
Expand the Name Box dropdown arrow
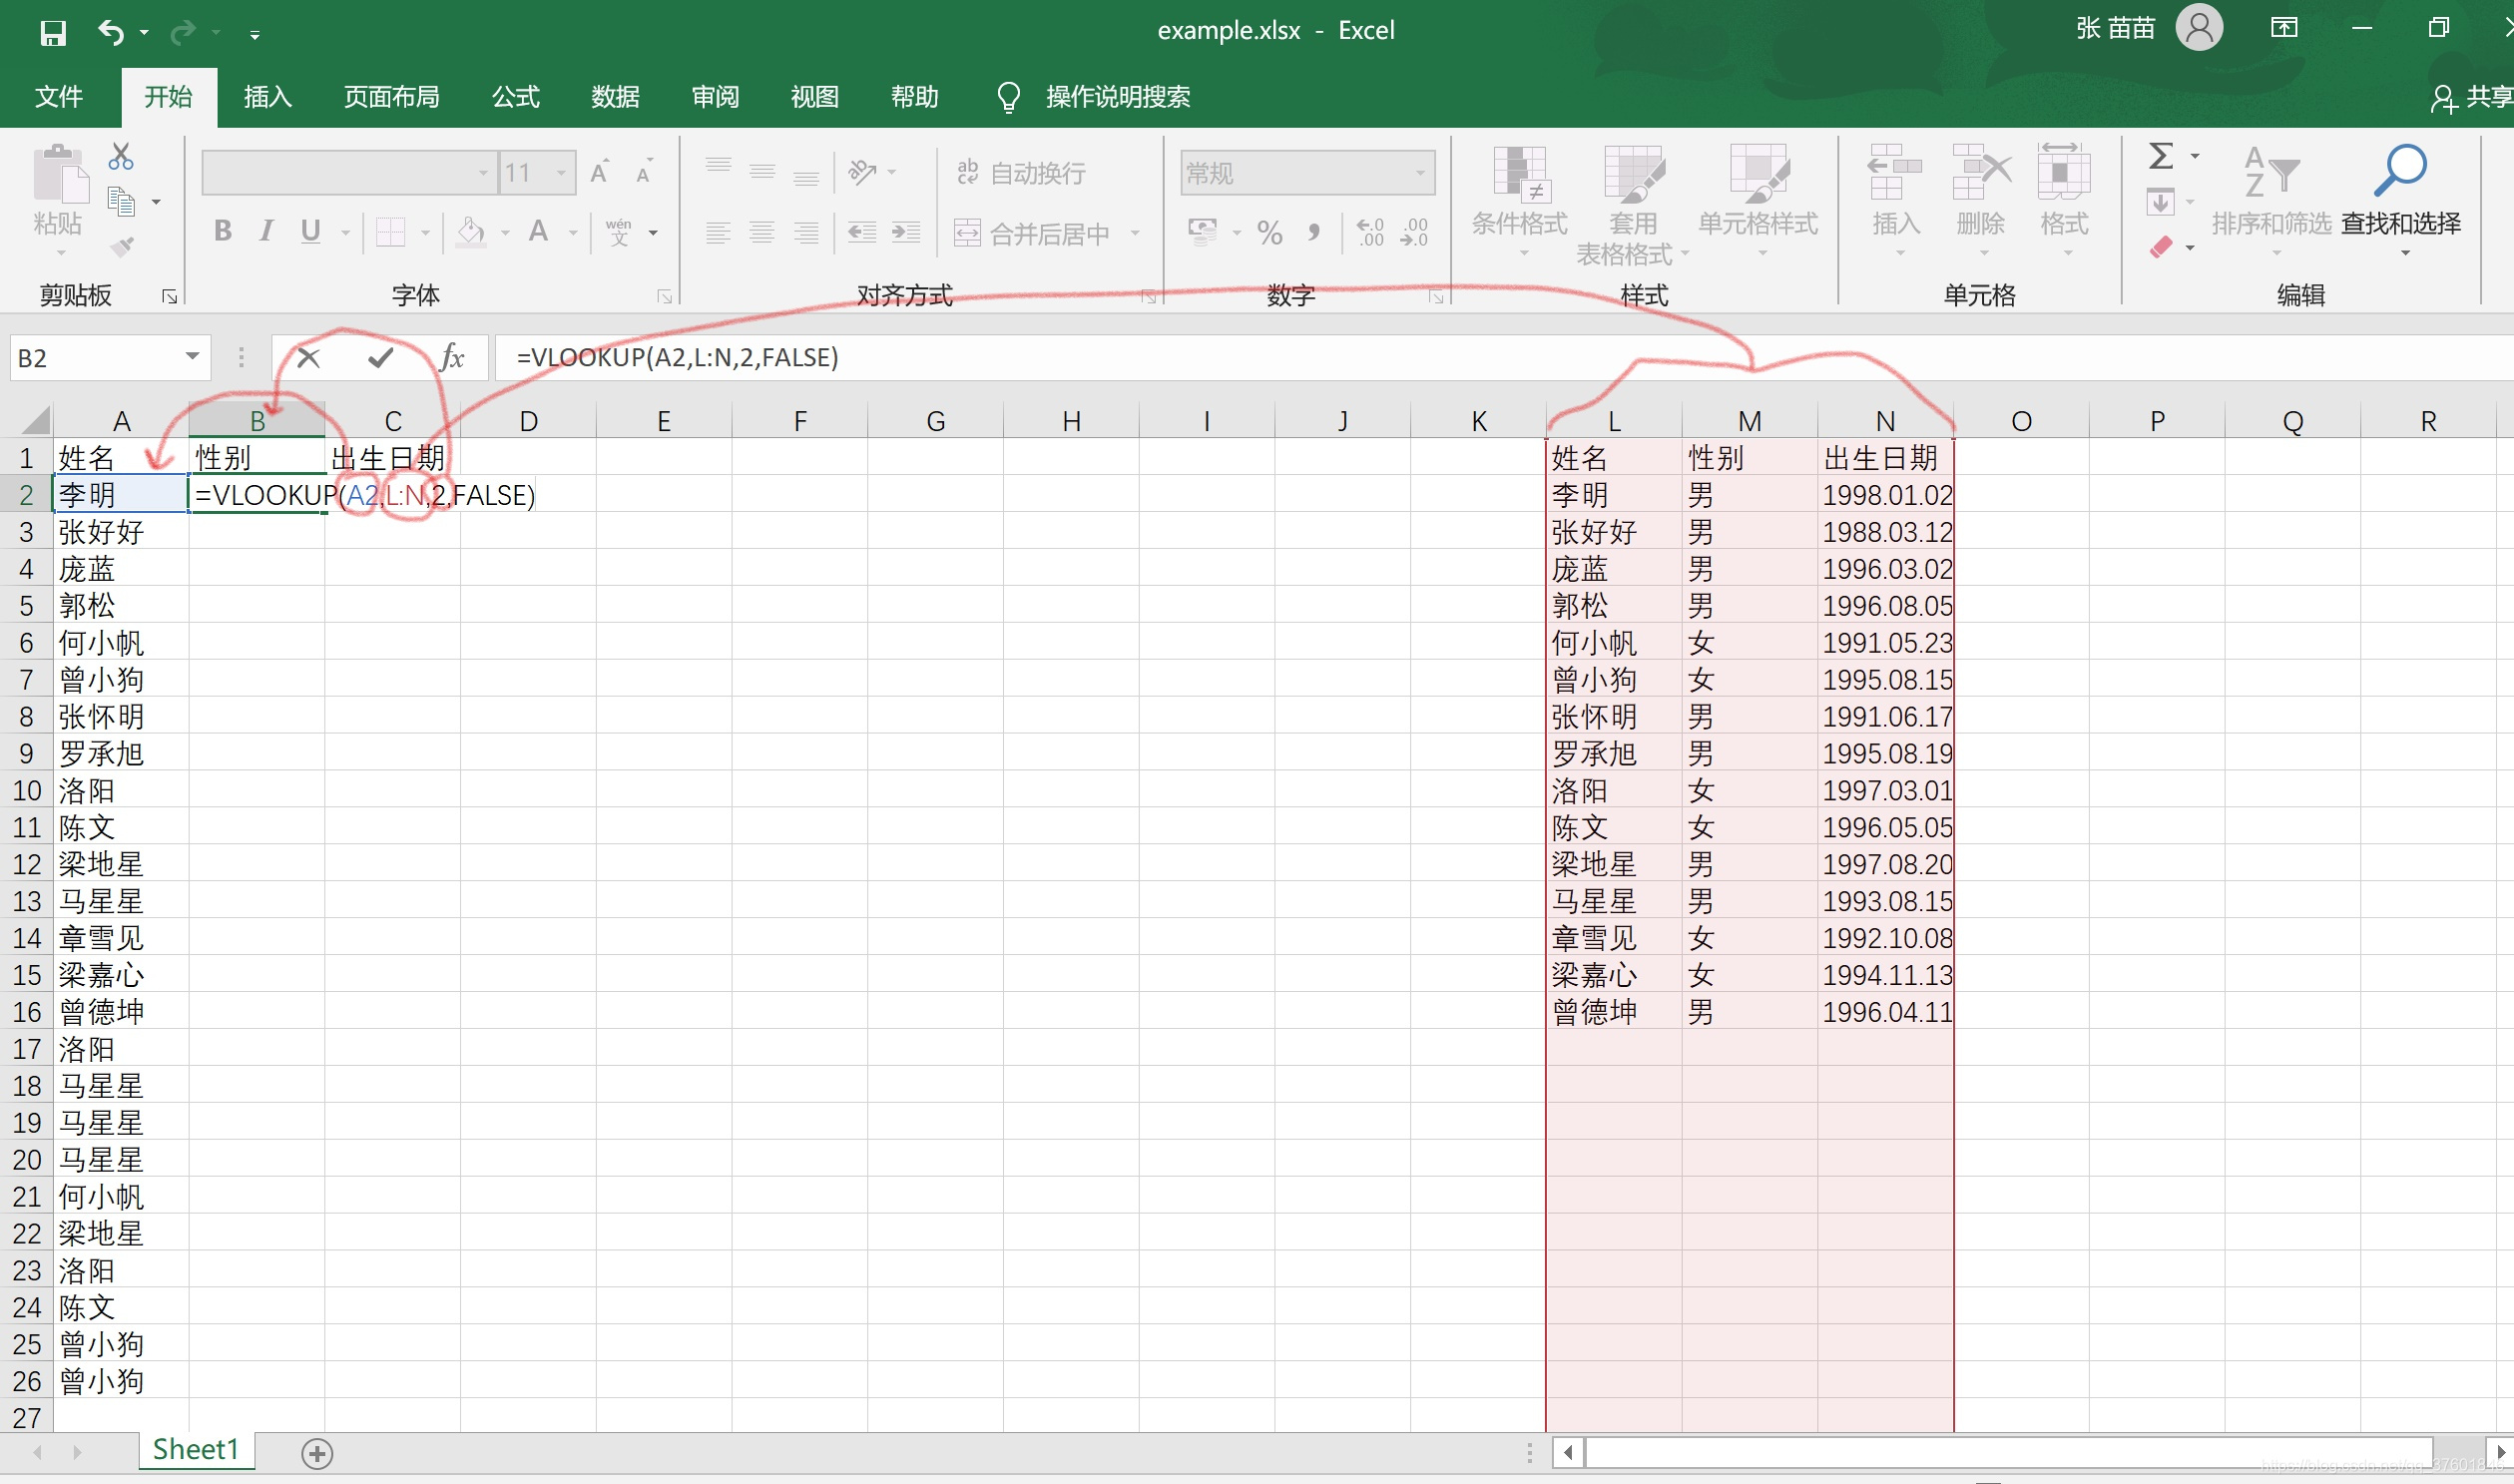pos(193,357)
